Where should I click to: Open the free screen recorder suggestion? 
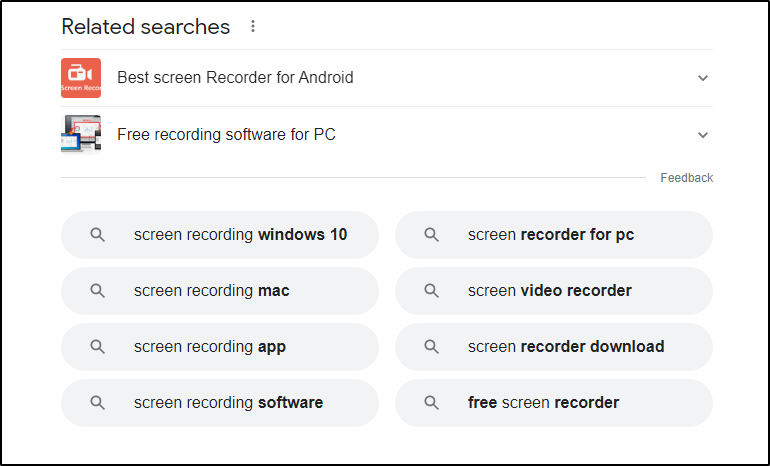(543, 403)
